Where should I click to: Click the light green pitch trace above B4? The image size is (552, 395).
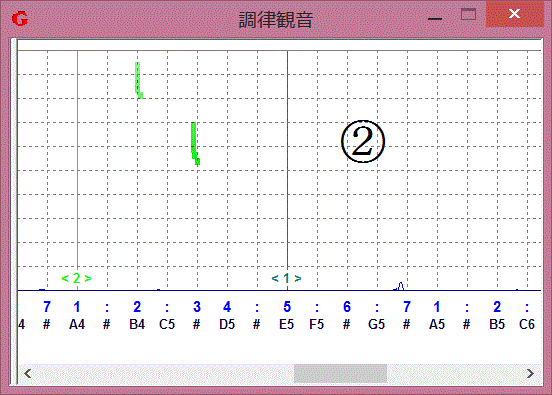(139, 80)
